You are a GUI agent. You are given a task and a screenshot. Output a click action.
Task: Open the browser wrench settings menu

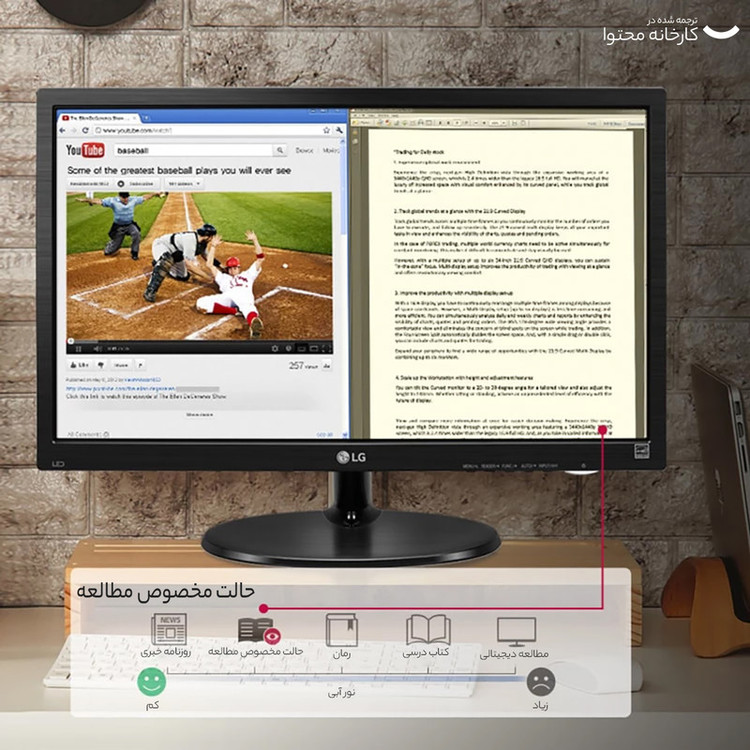click(338, 130)
